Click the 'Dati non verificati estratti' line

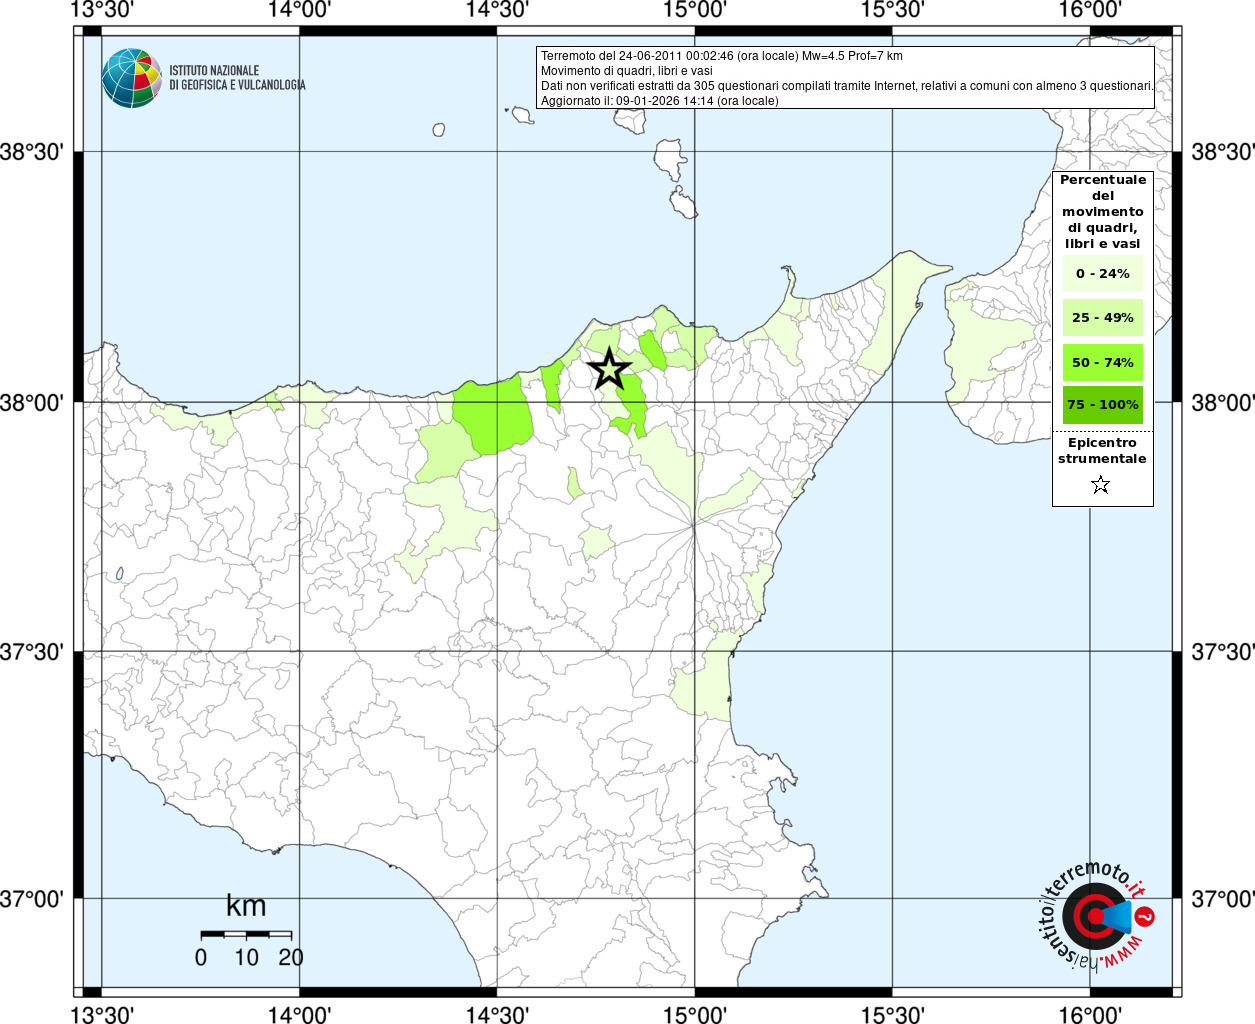coord(847,86)
